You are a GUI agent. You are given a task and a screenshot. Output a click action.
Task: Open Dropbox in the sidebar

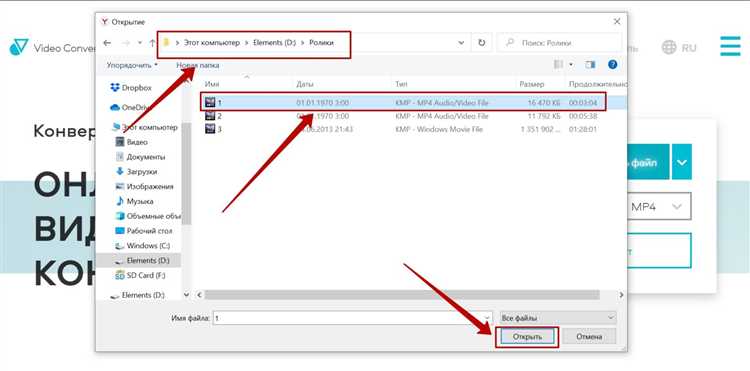click(x=131, y=88)
